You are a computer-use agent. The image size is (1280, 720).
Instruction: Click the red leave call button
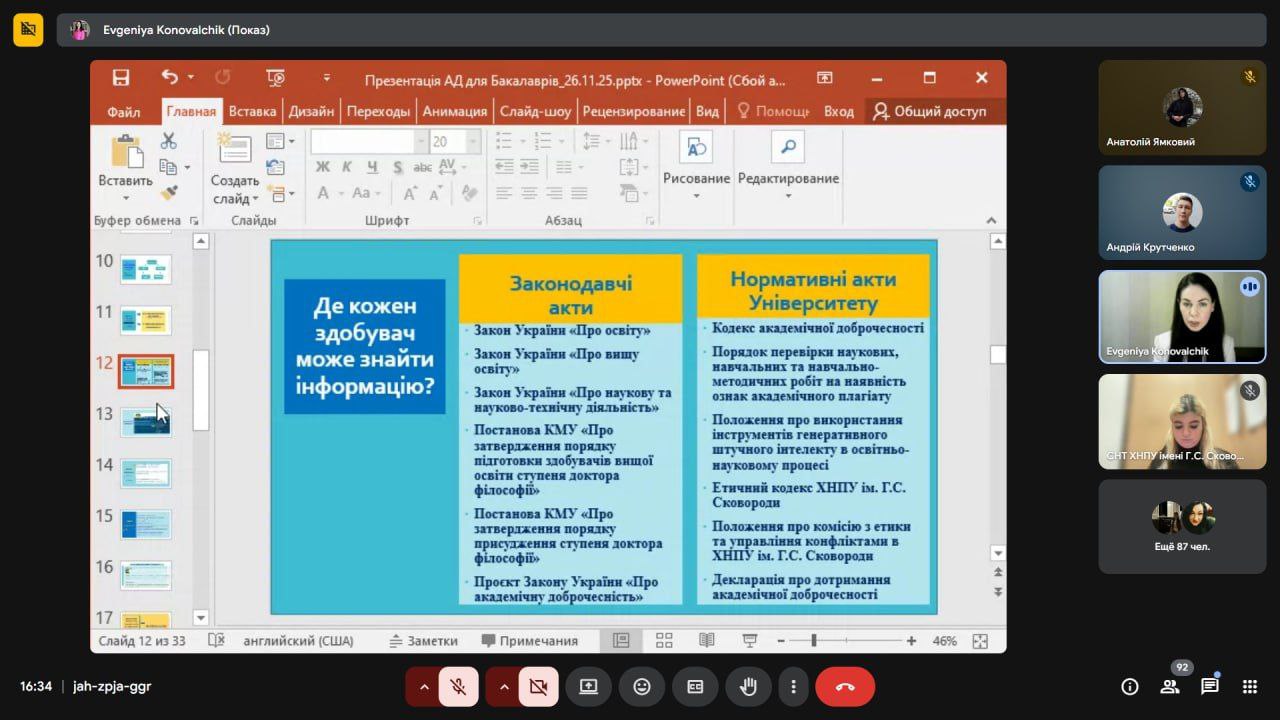pos(844,687)
